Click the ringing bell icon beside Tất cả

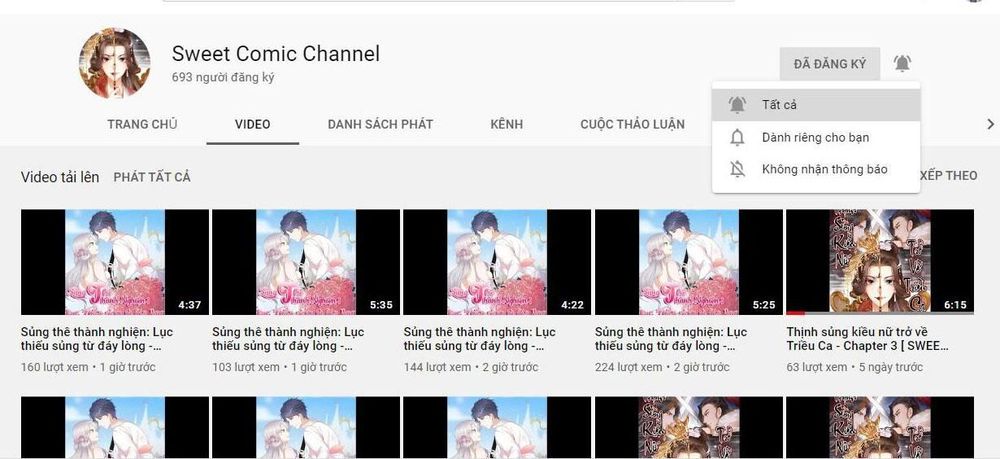pos(738,104)
